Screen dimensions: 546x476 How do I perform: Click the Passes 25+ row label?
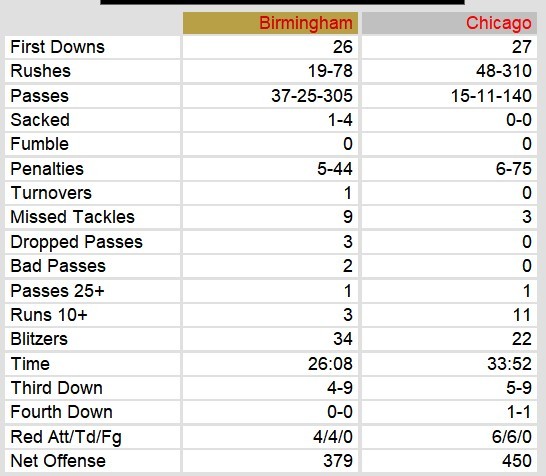pos(57,291)
